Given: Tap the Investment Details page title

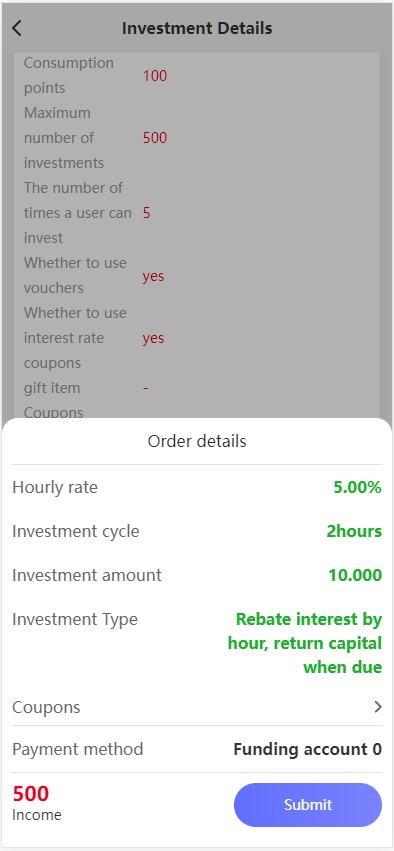Looking at the screenshot, I should click(x=197, y=28).
